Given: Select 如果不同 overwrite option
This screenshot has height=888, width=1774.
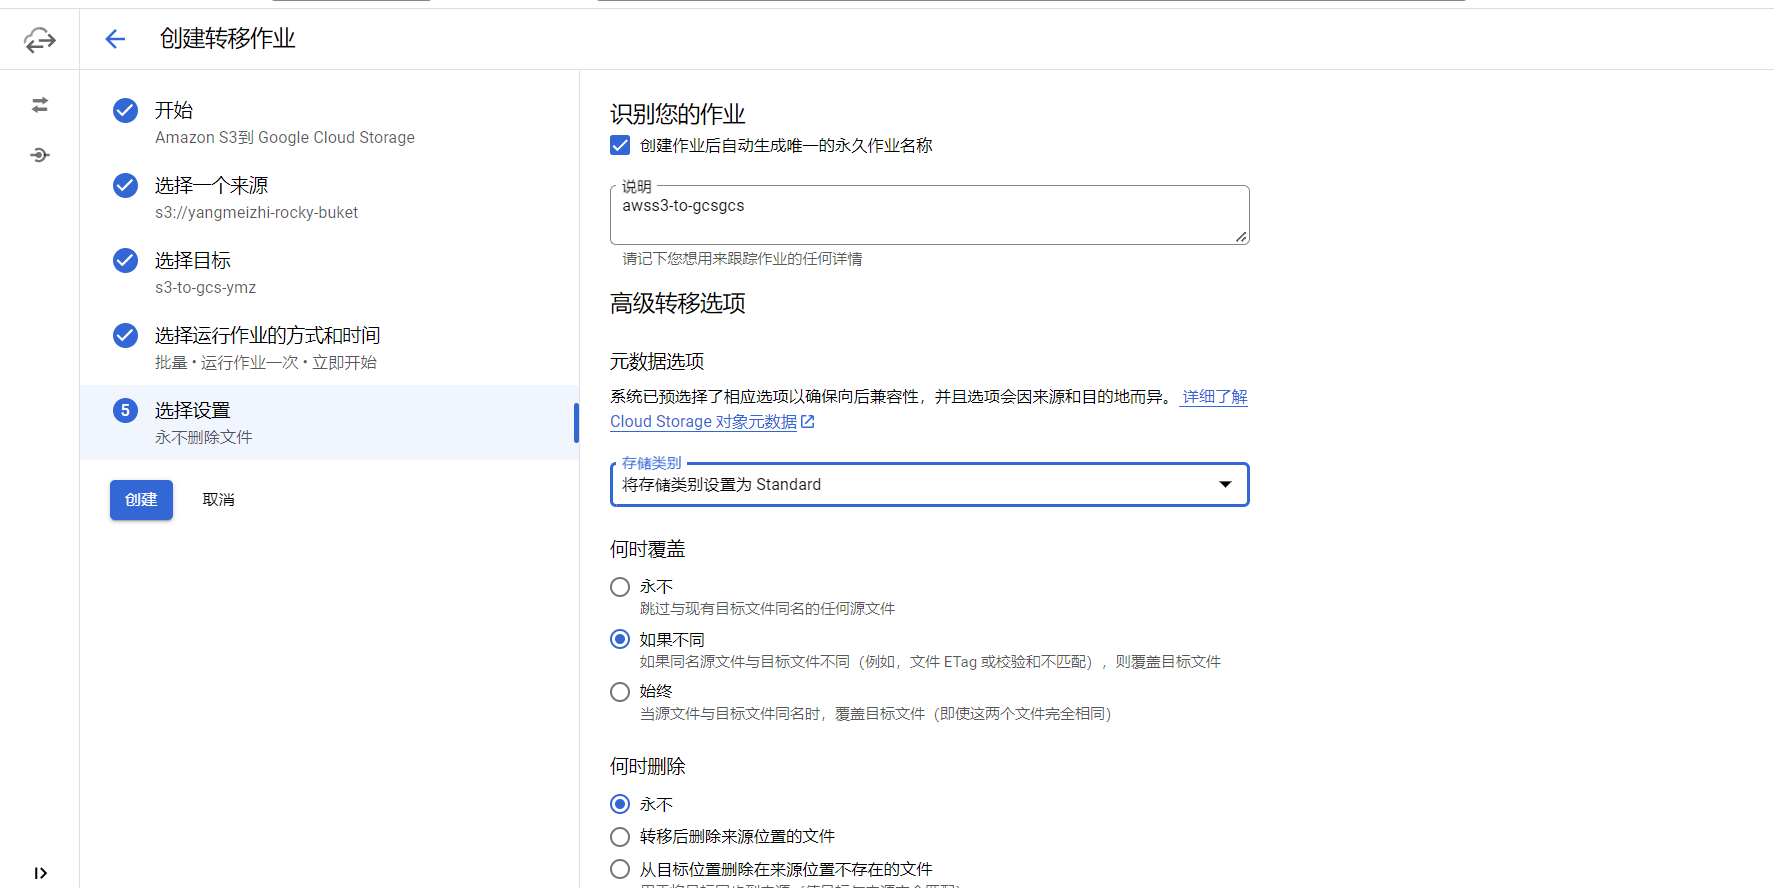Looking at the screenshot, I should pos(620,639).
